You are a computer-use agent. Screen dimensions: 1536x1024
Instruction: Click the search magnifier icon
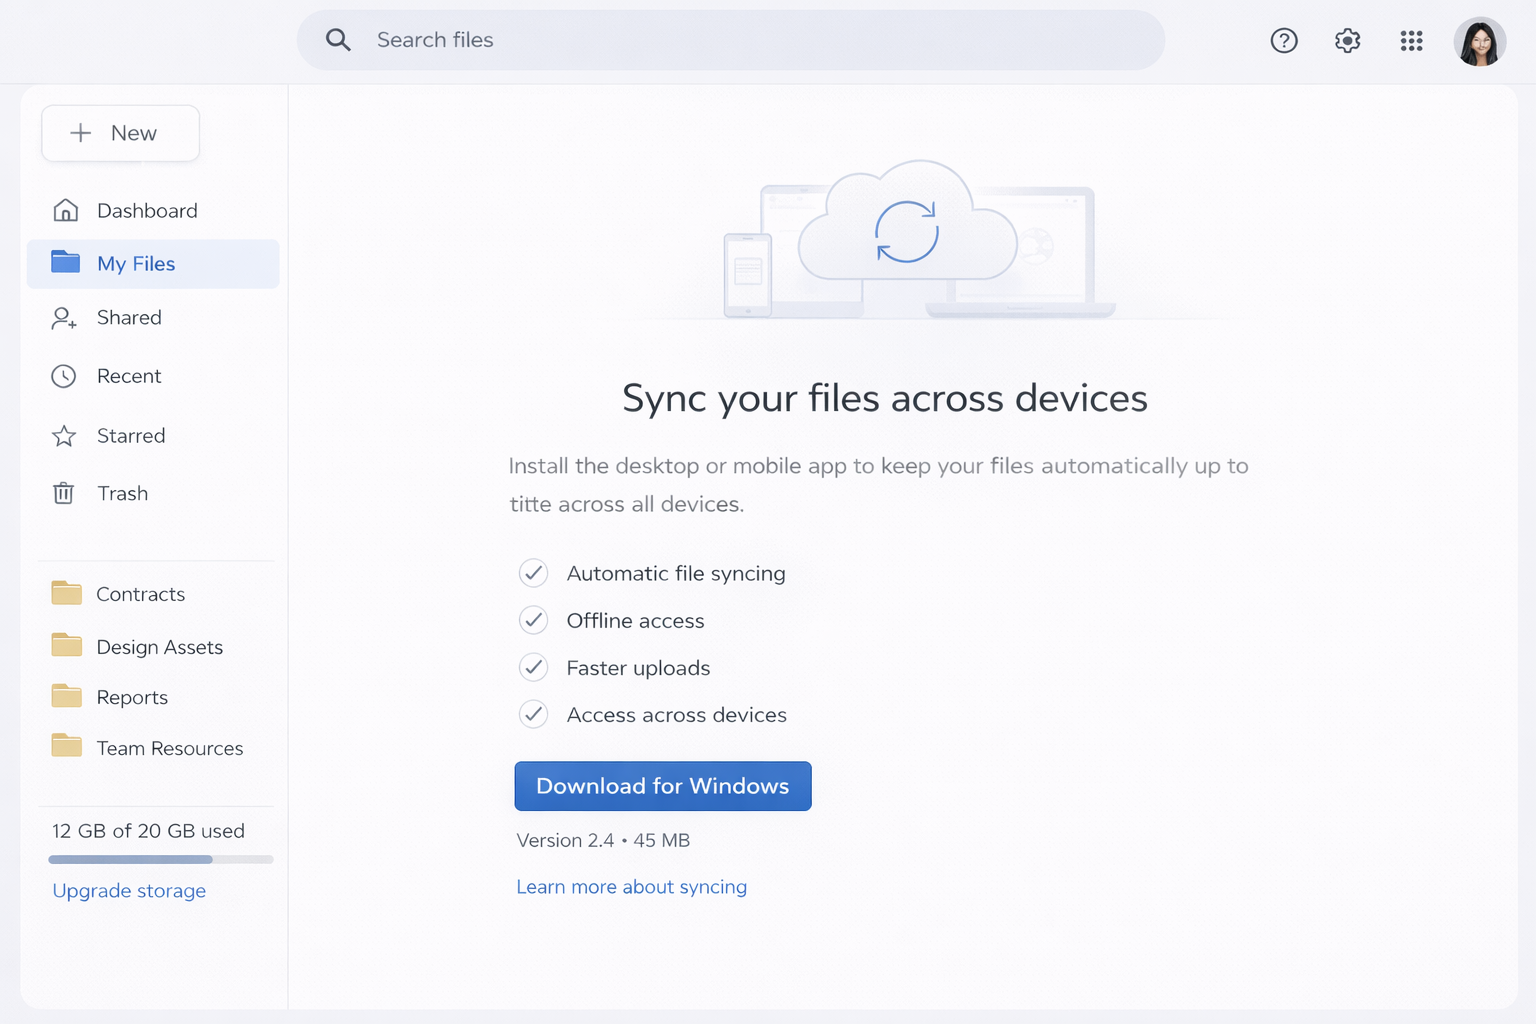pos(338,40)
